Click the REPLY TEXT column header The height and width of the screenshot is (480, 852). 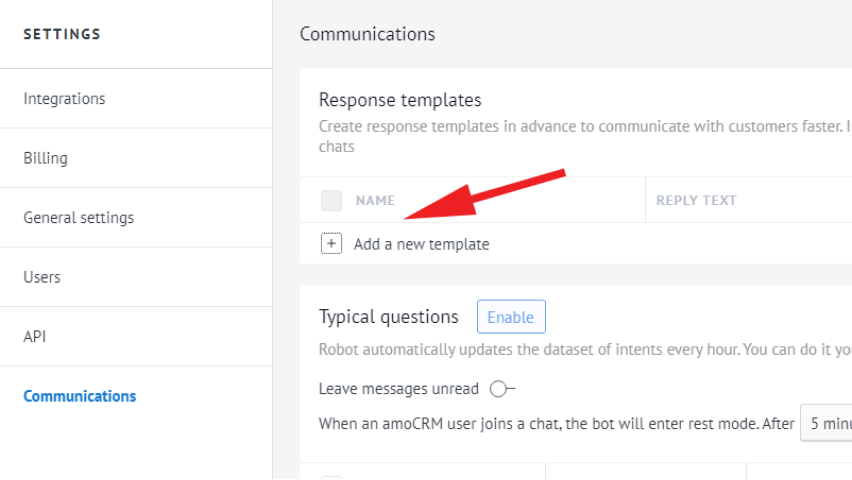pos(696,201)
